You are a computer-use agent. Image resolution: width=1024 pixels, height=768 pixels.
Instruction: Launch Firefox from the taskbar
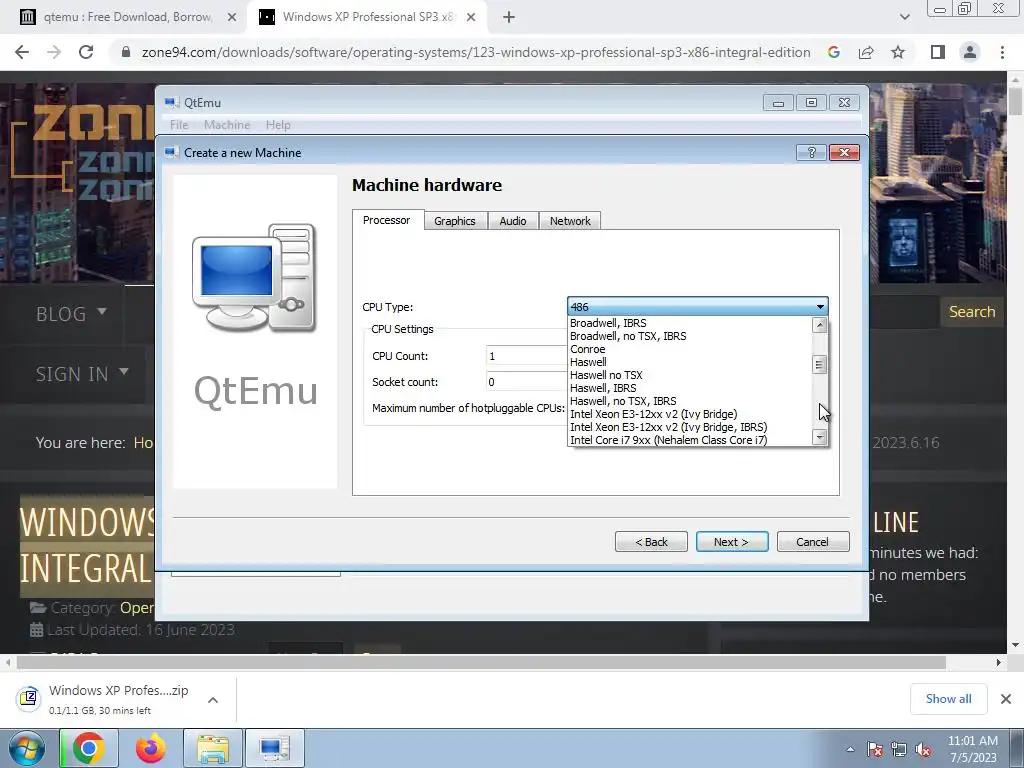151,748
